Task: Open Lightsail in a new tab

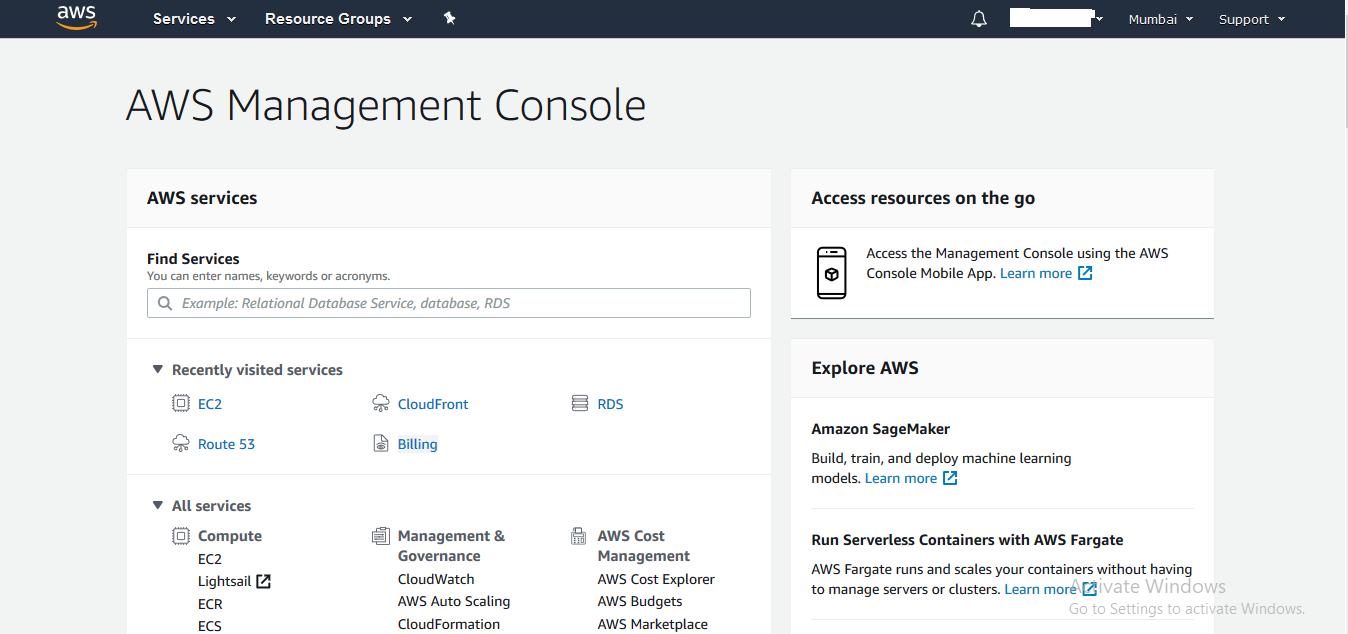Action: 264,580
